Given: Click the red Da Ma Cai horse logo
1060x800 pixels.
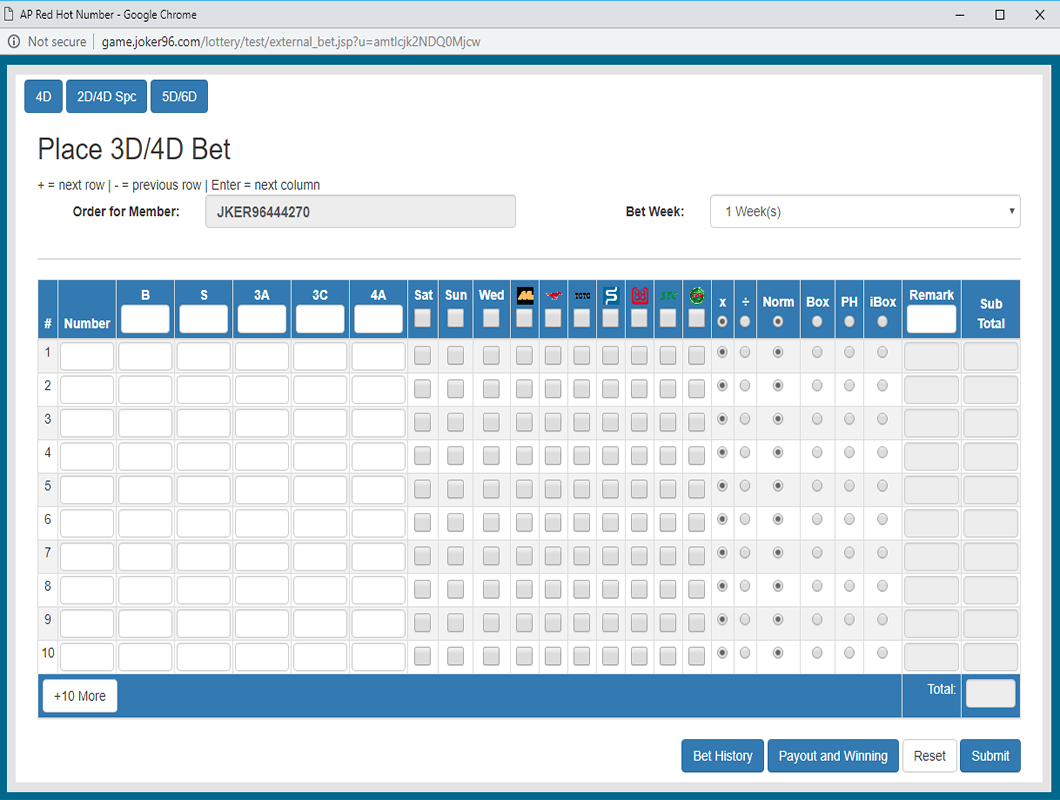Looking at the screenshot, I should 553,296.
